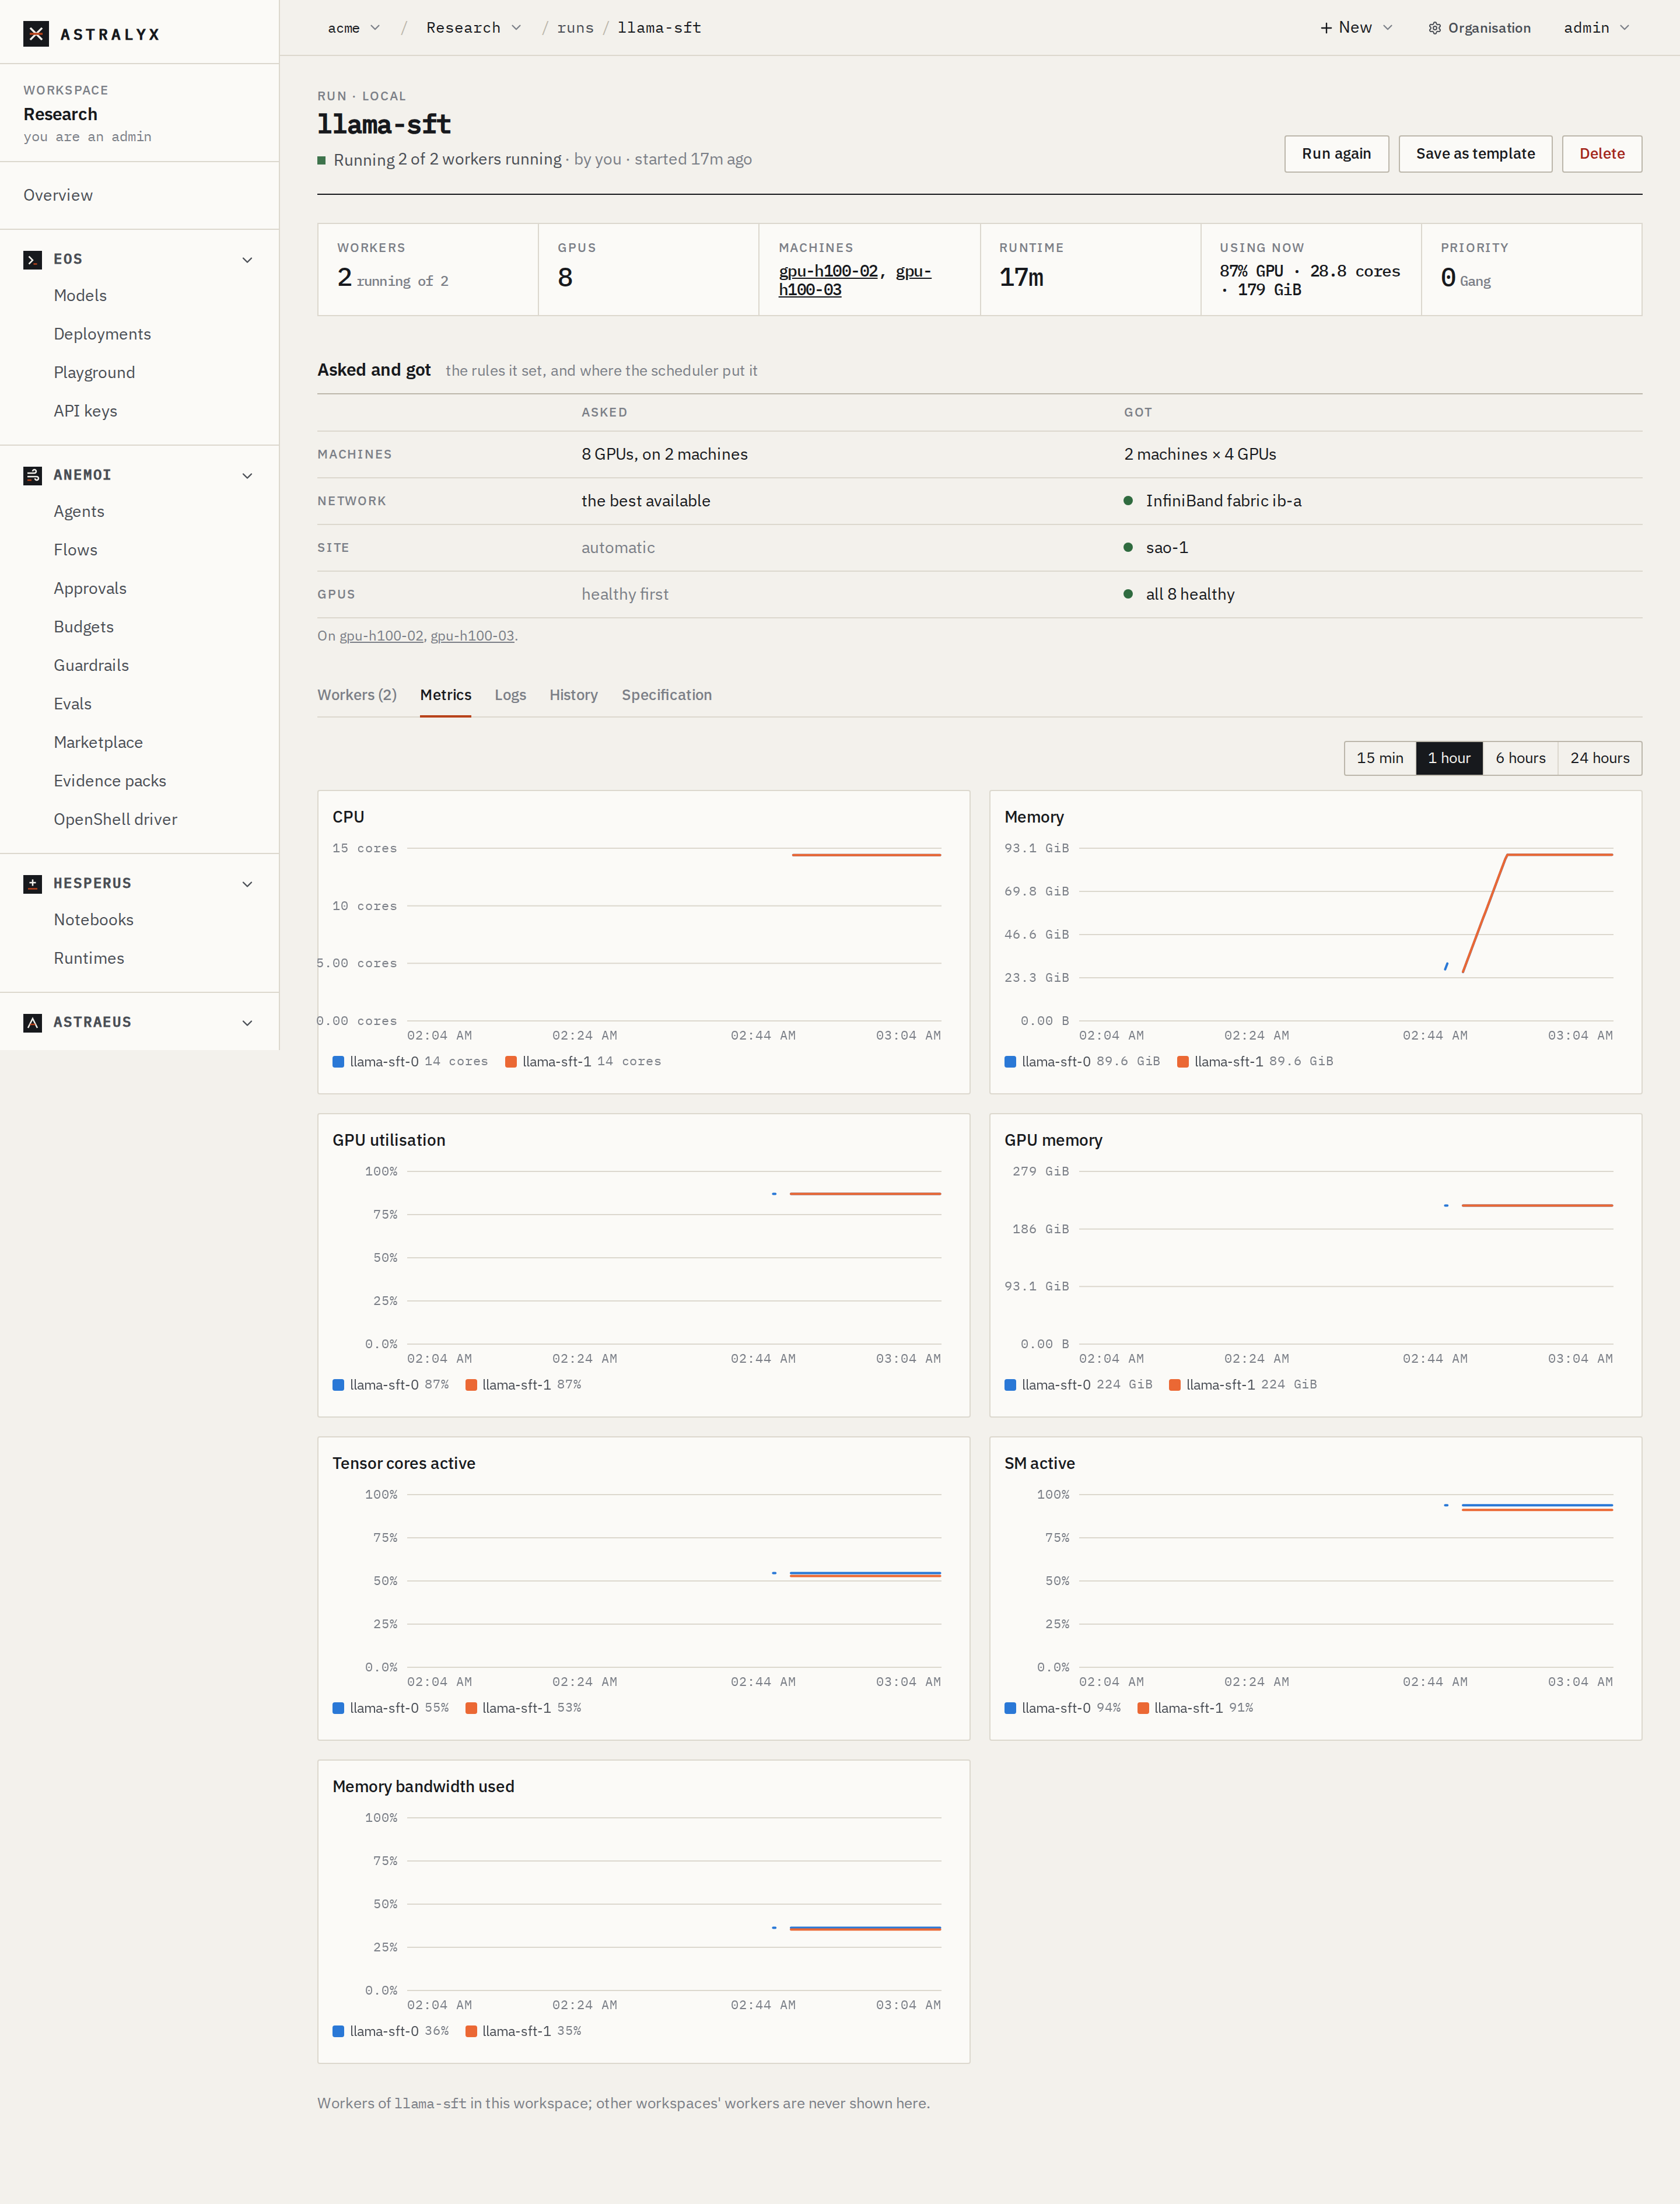The image size is (1680, 2204).
Task: Click the plus icon beside New
Action: coord(1326,28)
